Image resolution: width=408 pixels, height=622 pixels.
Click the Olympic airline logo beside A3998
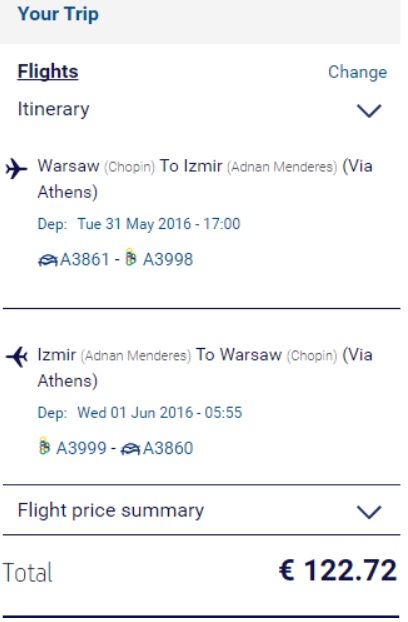pyautogui.click(x=130, y=257)
